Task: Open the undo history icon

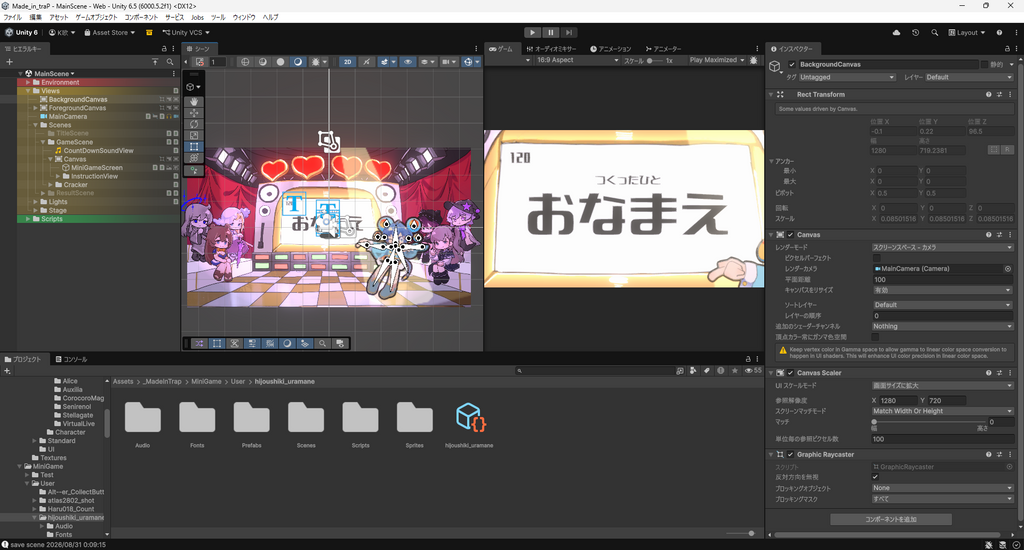Action: pyautogui.click(x=916, y=33)
